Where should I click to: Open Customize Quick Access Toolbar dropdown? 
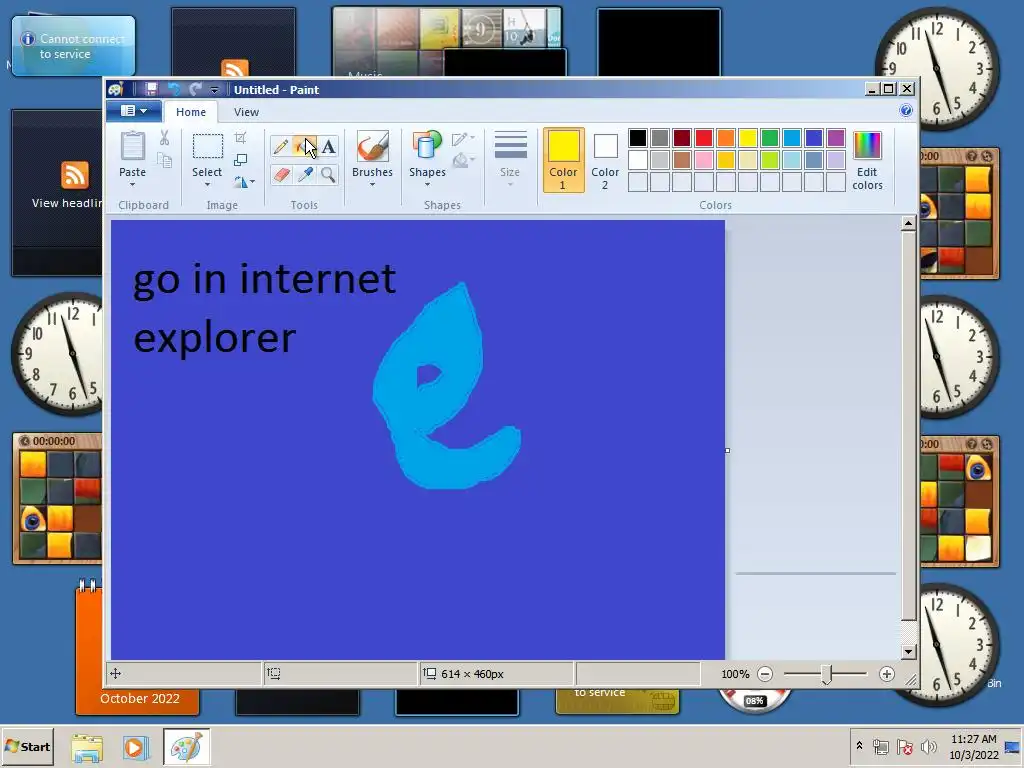coord(214,89)
